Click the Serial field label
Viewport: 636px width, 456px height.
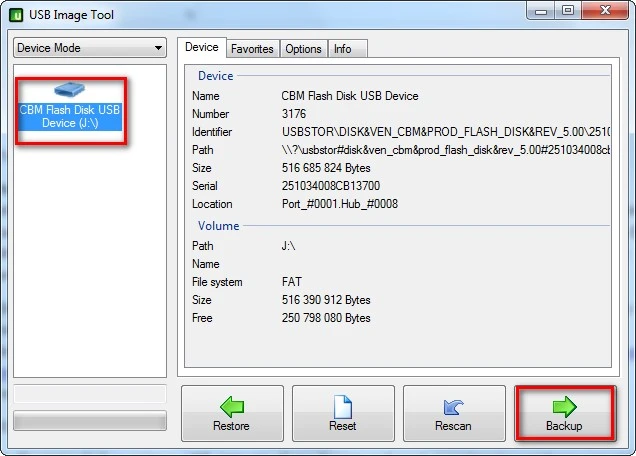(204, 186)
